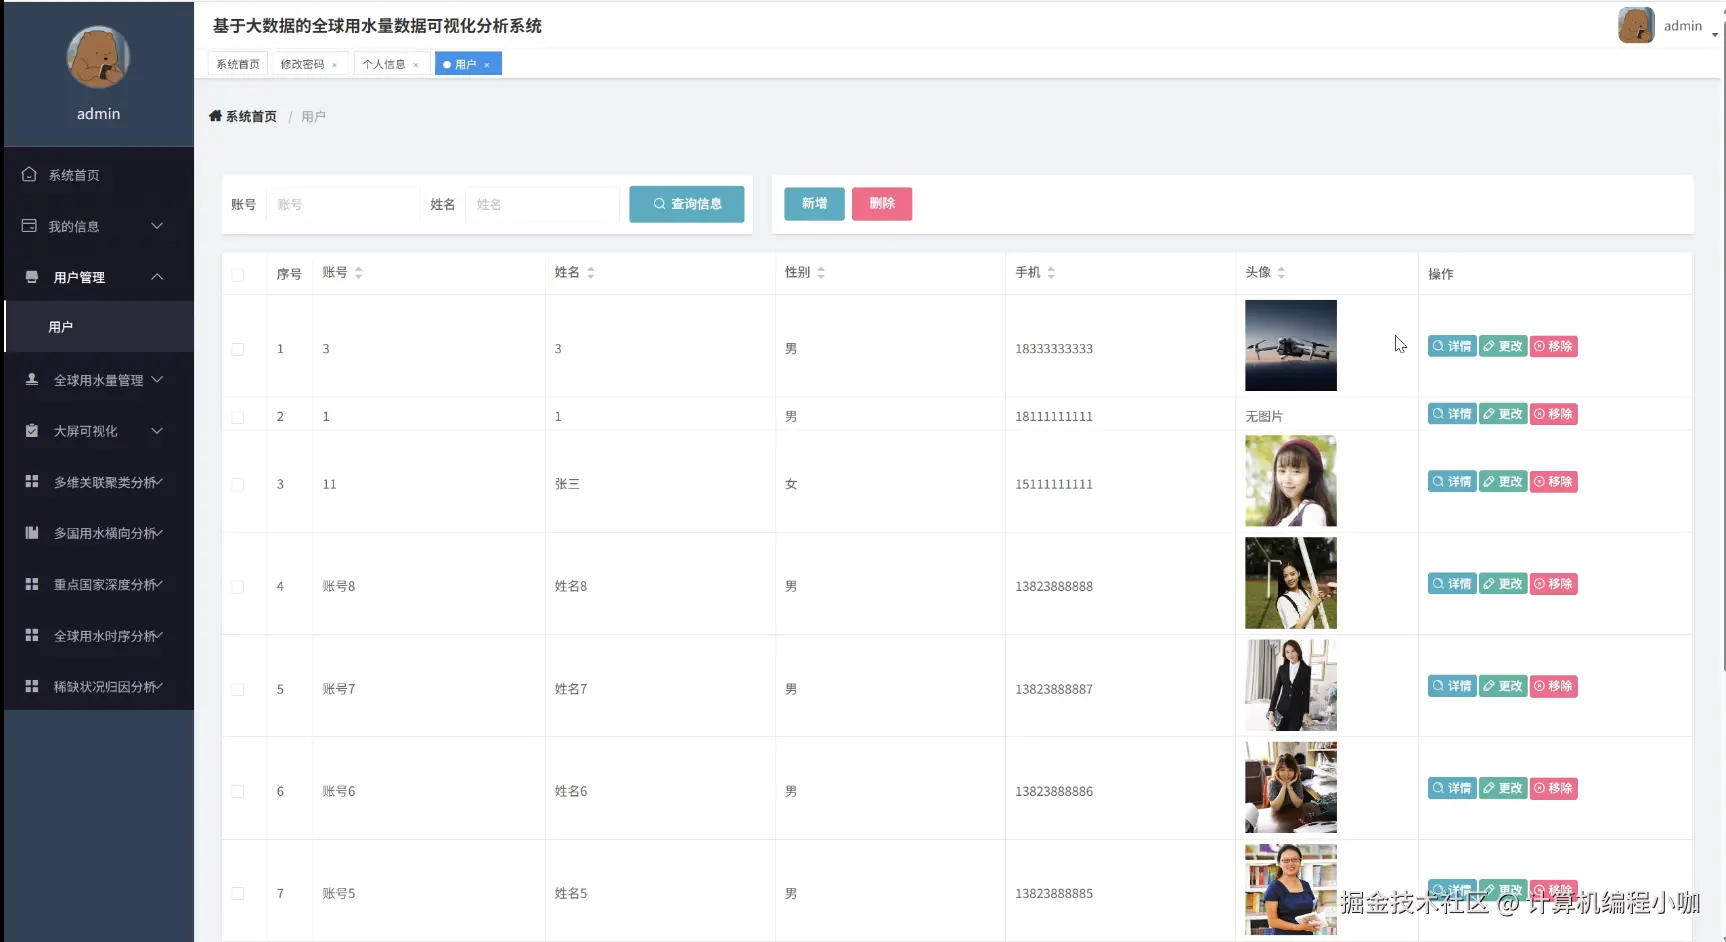This screenshot has width=1726, height=942.
Task: Toggle the select-all checkbox in table header
Action: 238,275
